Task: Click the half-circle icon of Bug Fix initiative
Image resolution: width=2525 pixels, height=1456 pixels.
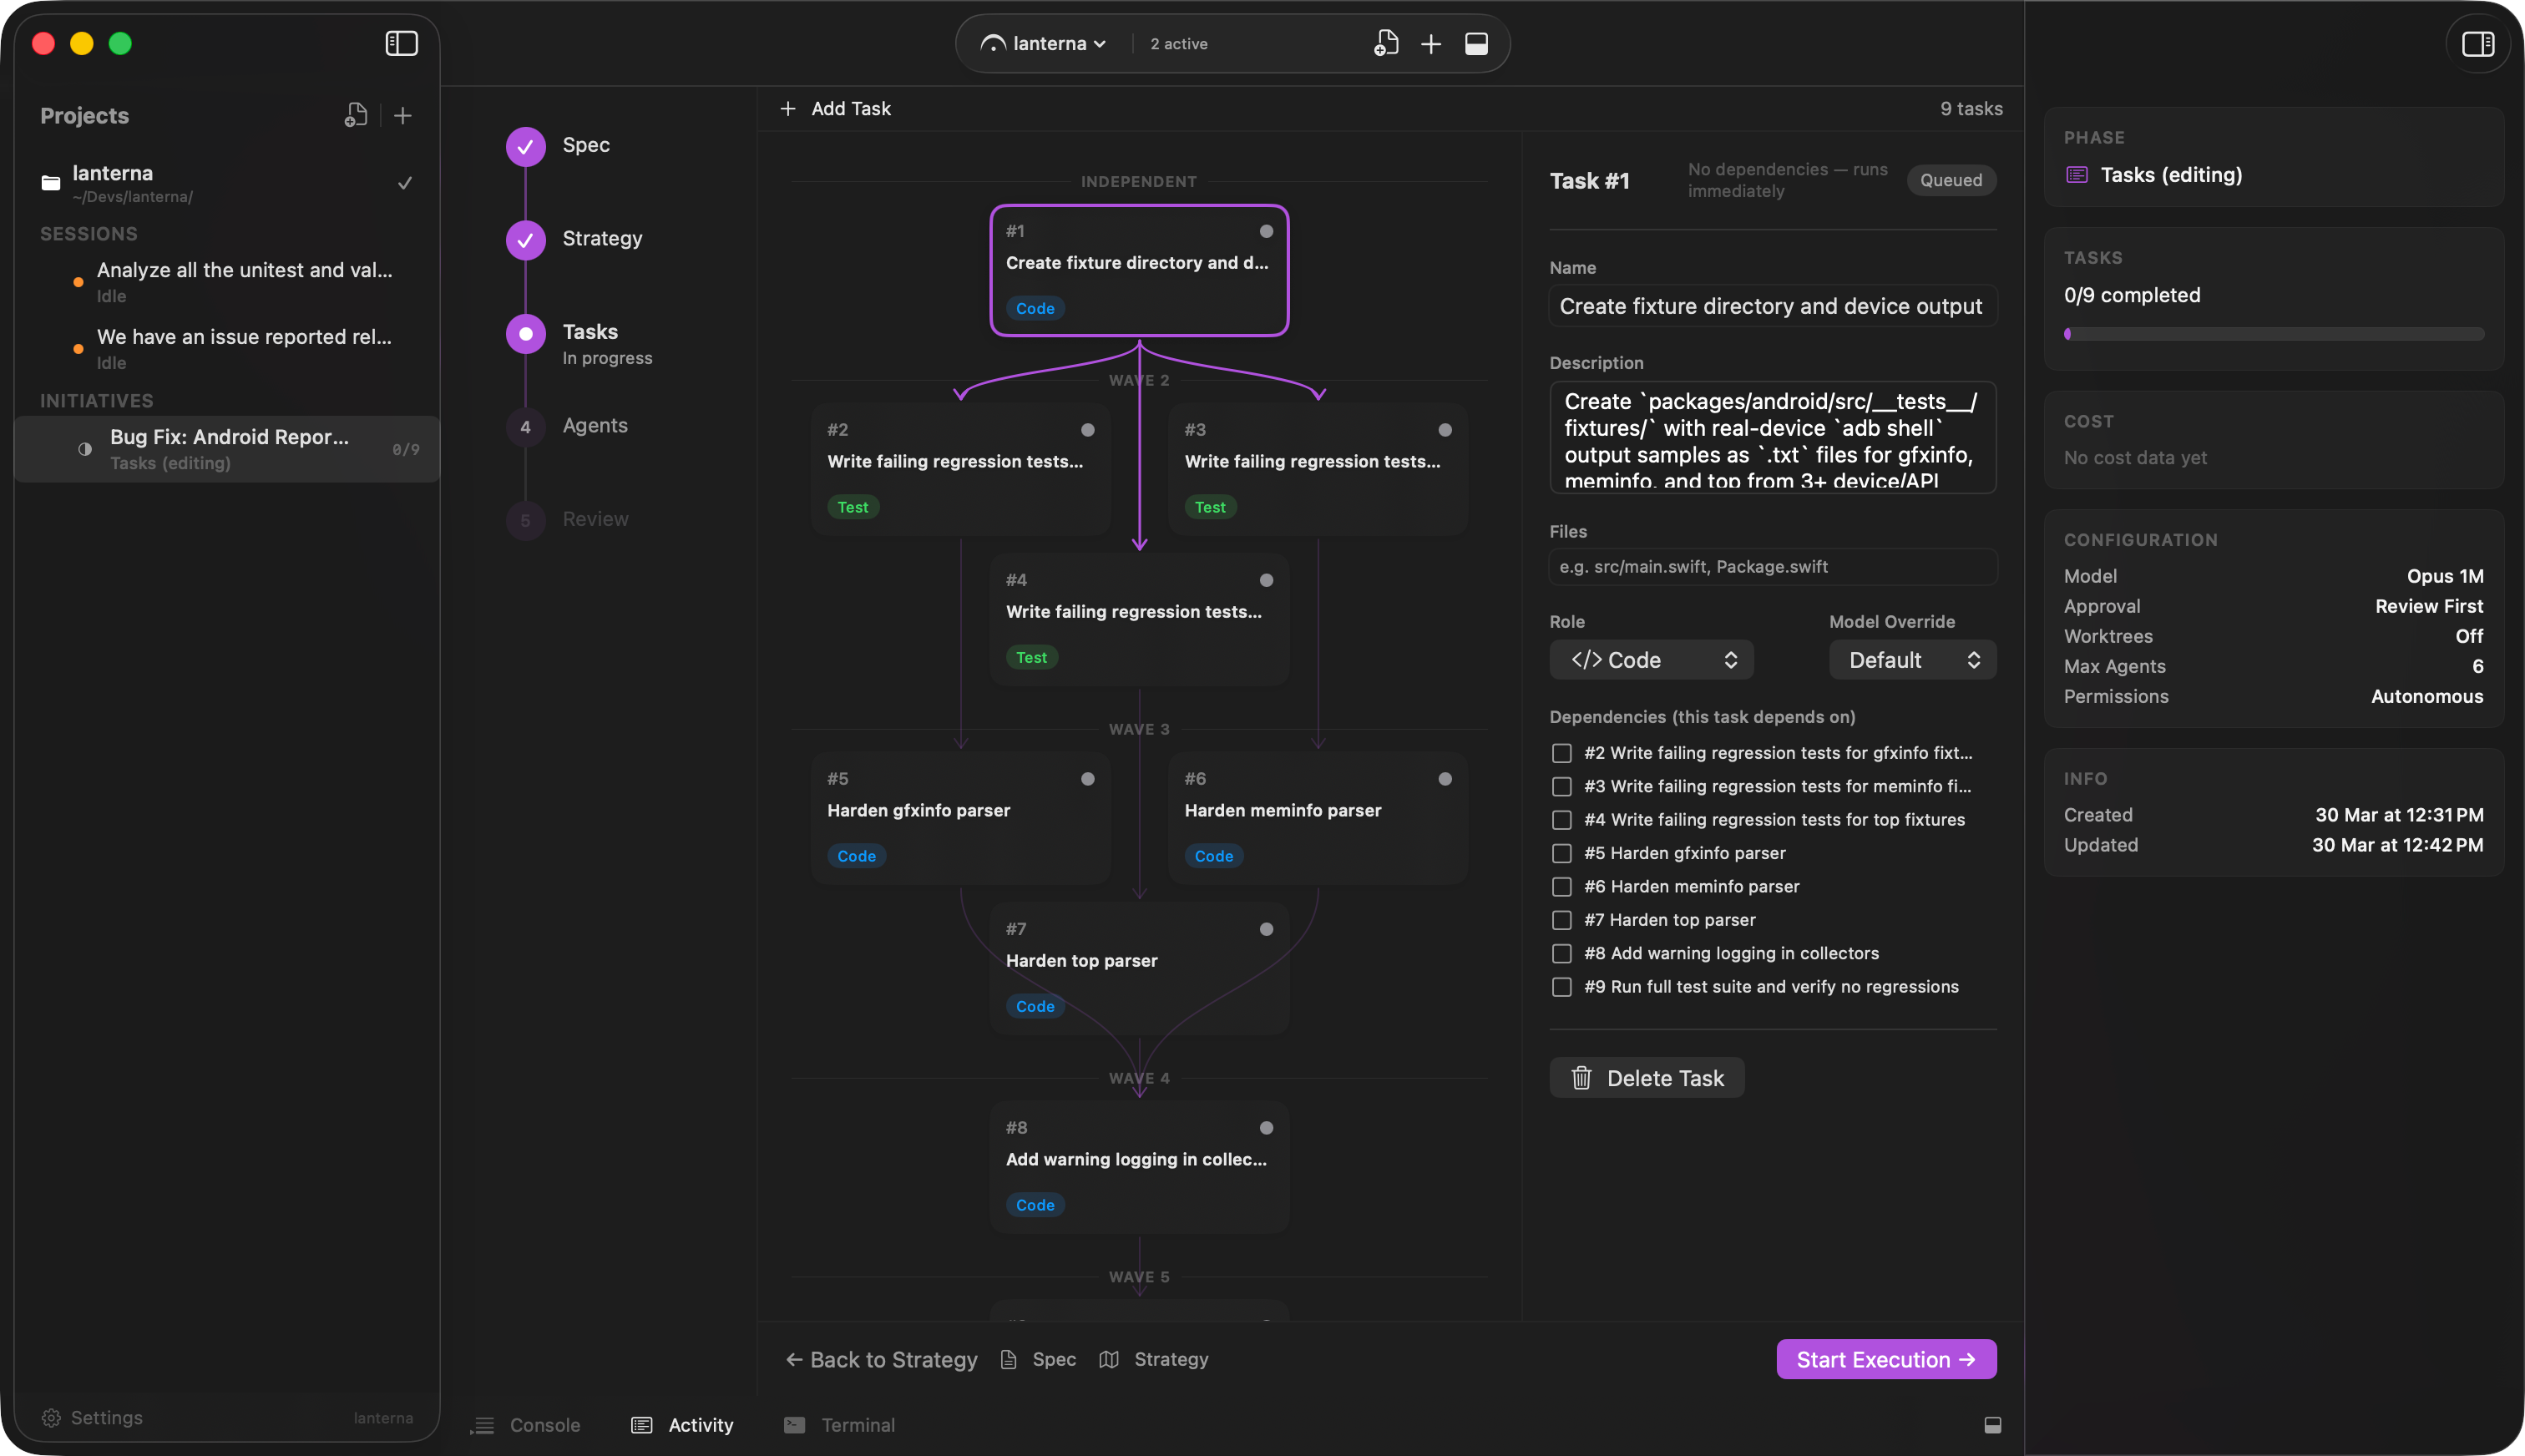Action: pos(85,449)
